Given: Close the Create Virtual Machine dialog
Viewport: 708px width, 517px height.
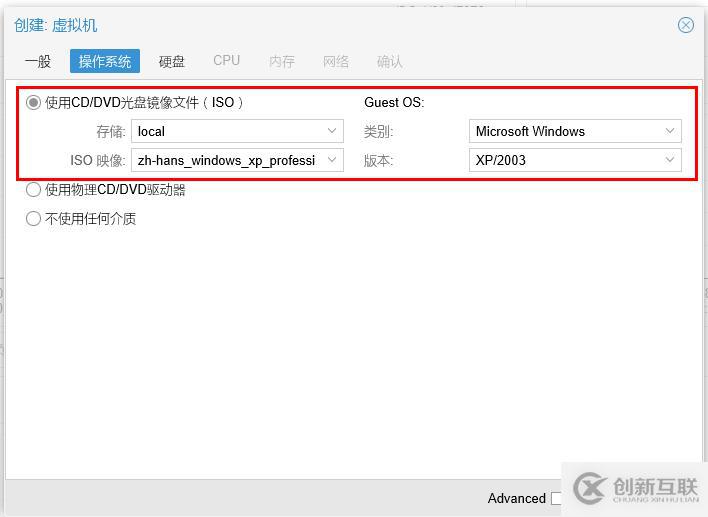Looking at the screenshot, I should [685, 25].
